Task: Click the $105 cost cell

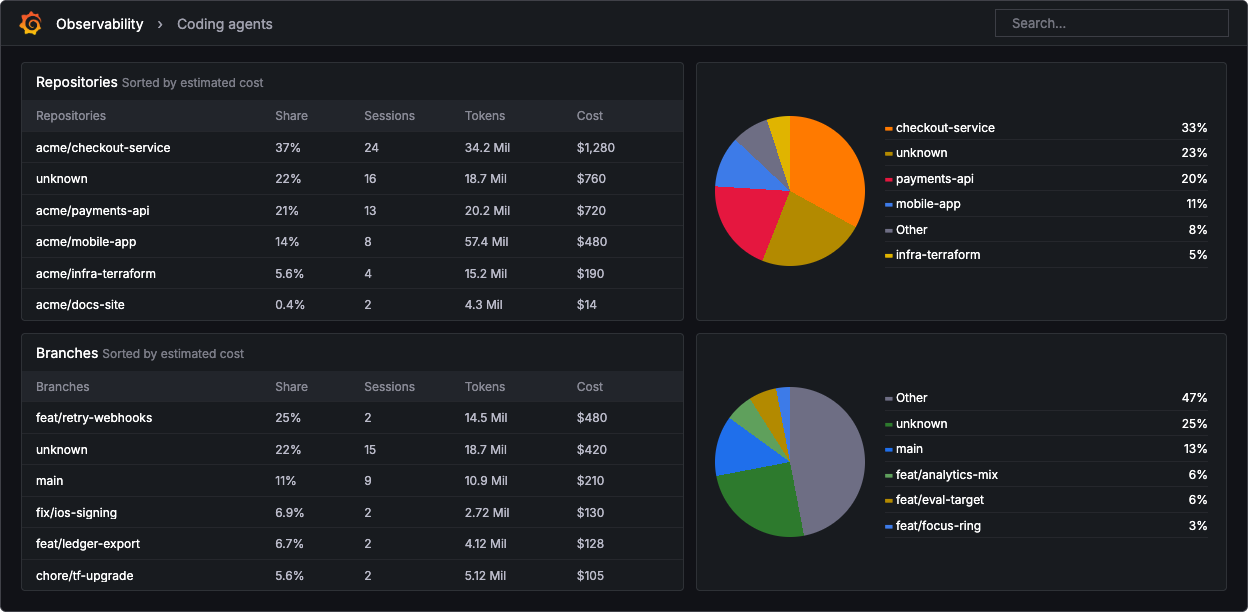Action: [590, 576]
